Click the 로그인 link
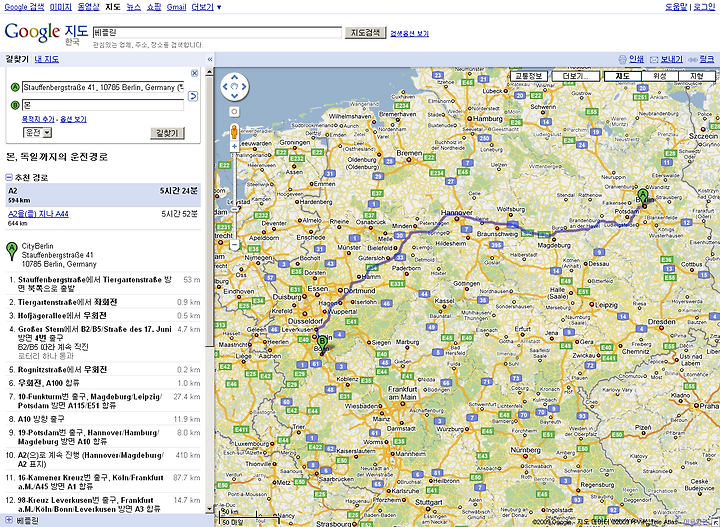The height and width of the screenshot is (527, 720). (x=704, y=7)
